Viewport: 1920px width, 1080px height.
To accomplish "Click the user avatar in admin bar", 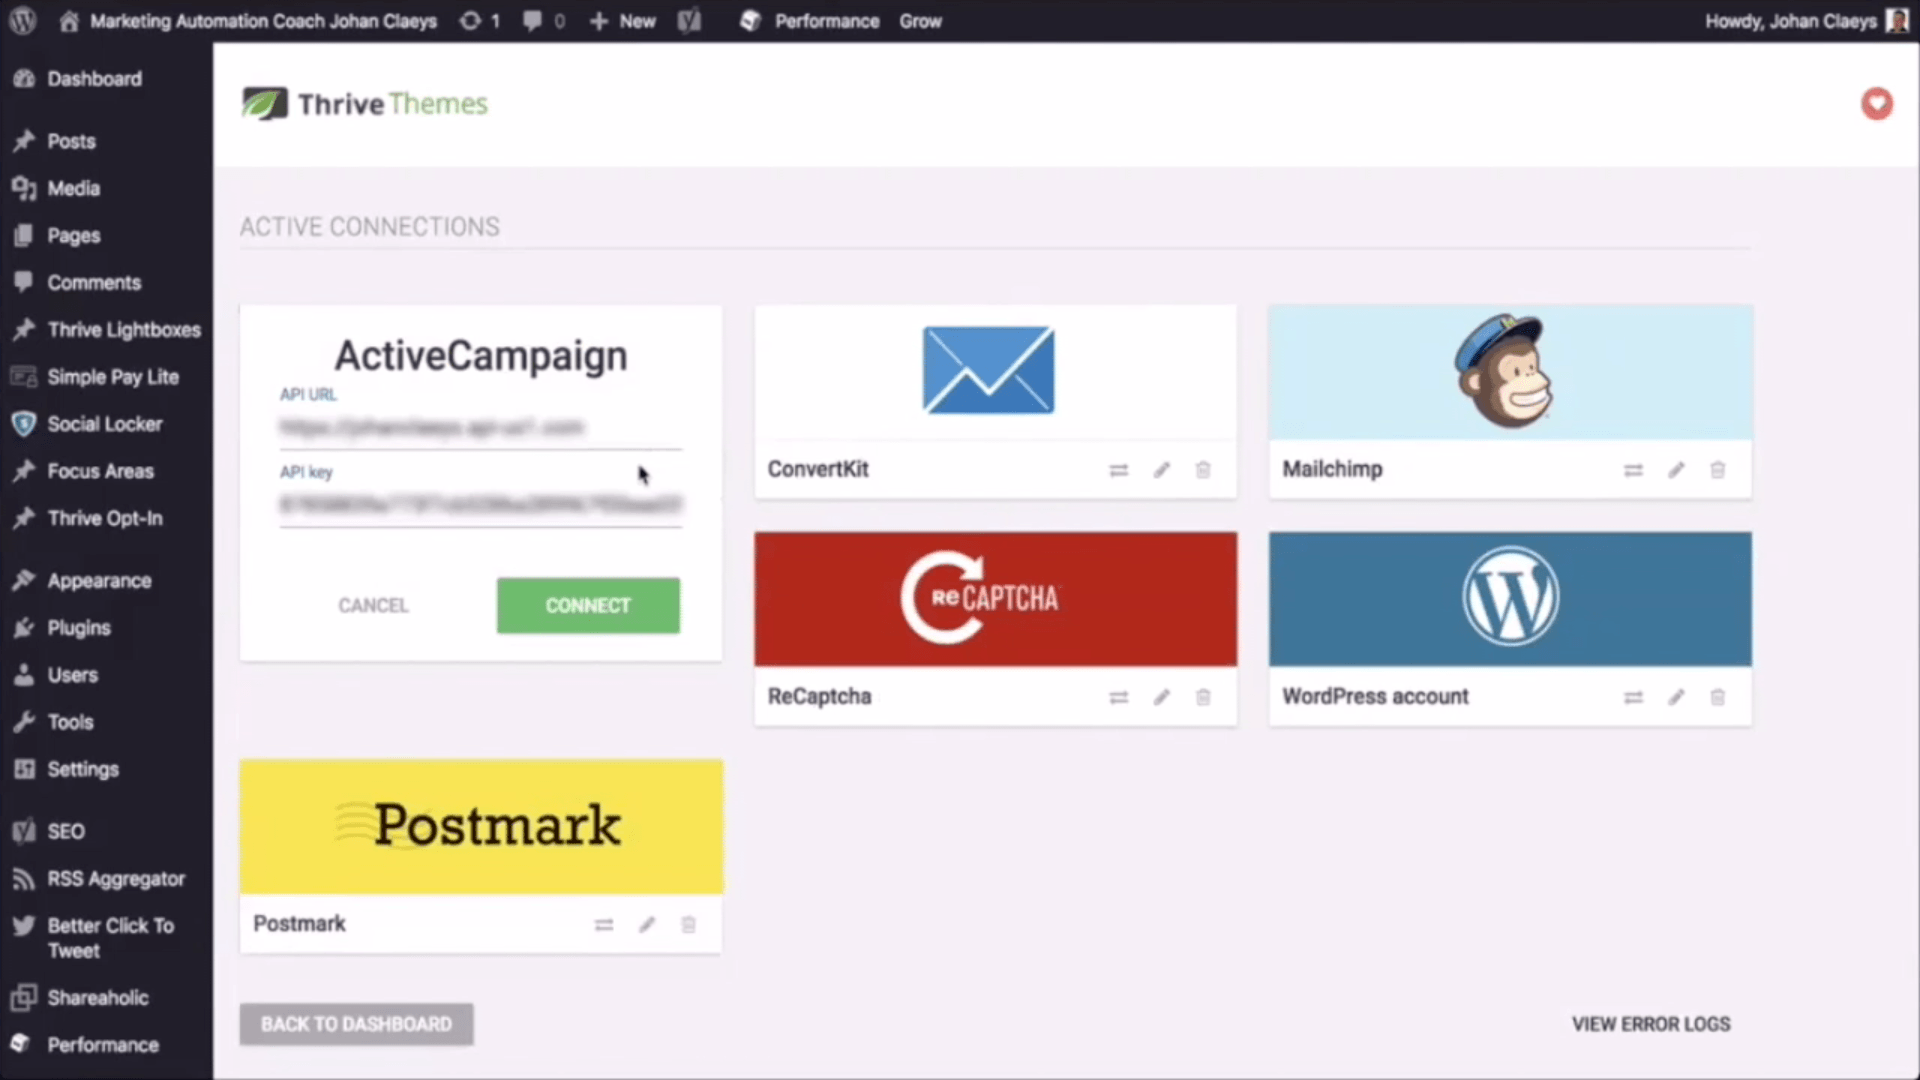I will (x=1897, y=21).
